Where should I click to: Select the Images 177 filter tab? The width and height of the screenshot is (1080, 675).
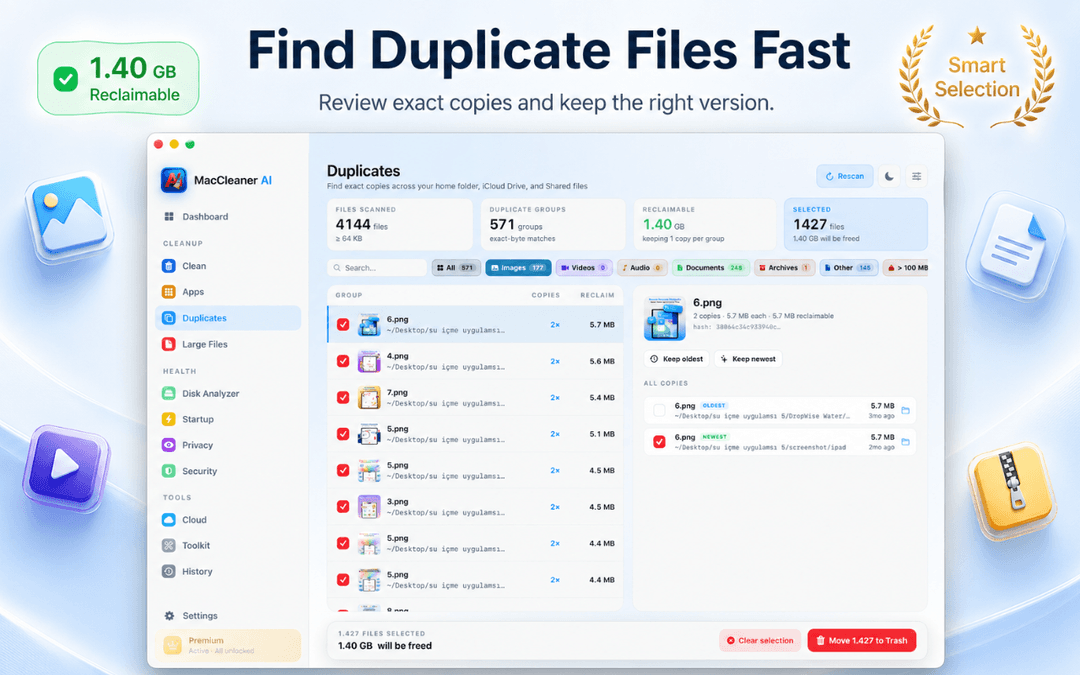[518, 268]
